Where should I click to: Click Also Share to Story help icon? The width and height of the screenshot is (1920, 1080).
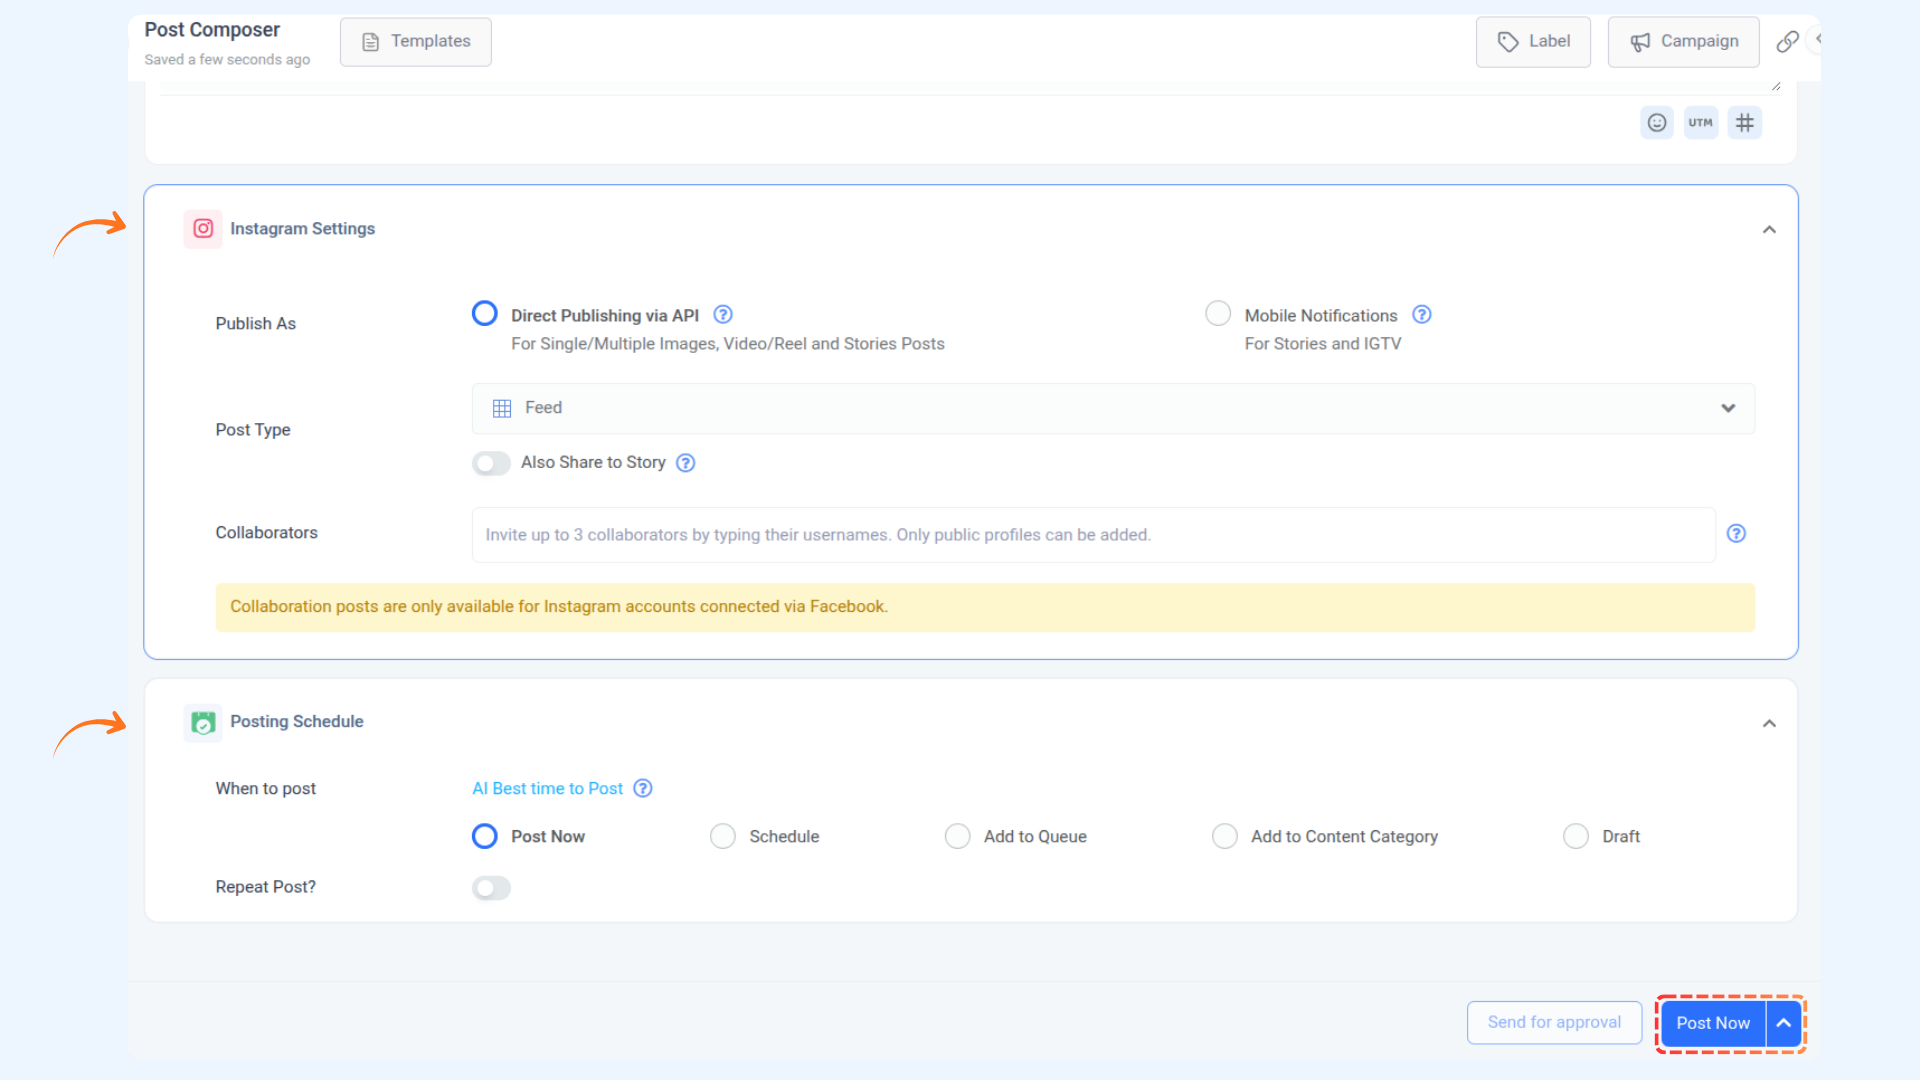pyautogui.click(x=685, y=463)
